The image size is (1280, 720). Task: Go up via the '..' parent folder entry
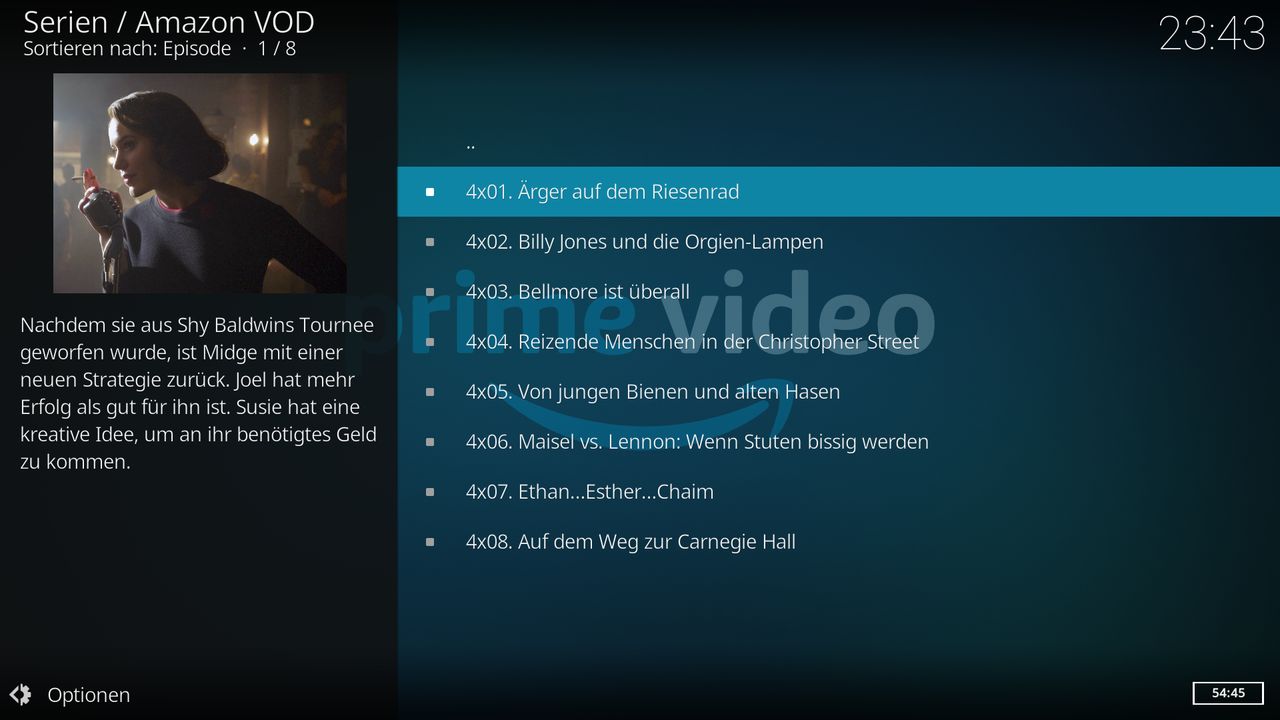tap(838, 142)
